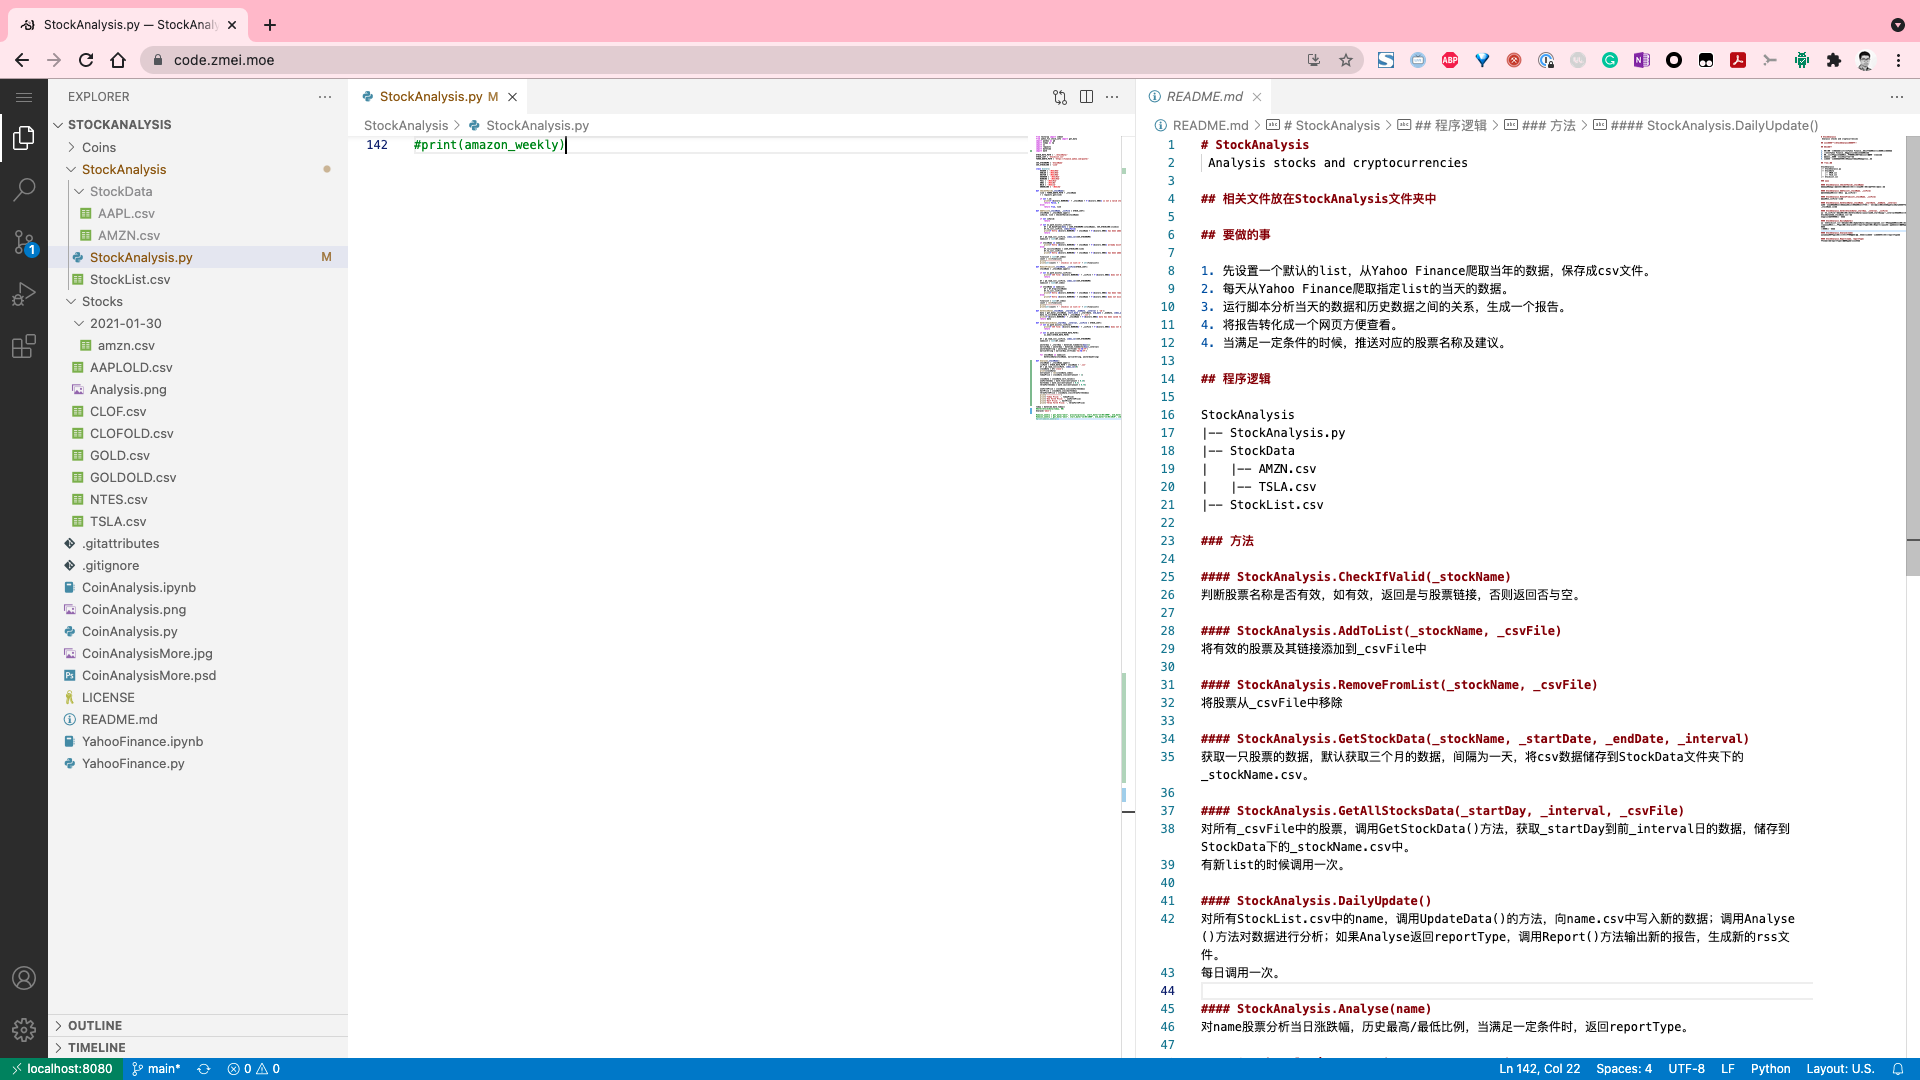
Task: Click the Python language mode button
Action: coord(1770,1069)
